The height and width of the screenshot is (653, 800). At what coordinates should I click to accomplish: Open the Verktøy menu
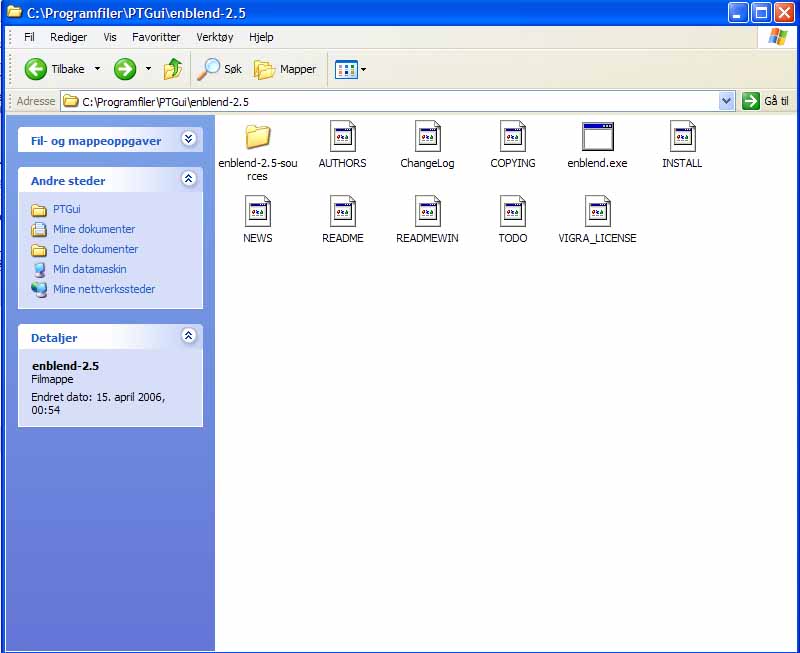(215, 37)
